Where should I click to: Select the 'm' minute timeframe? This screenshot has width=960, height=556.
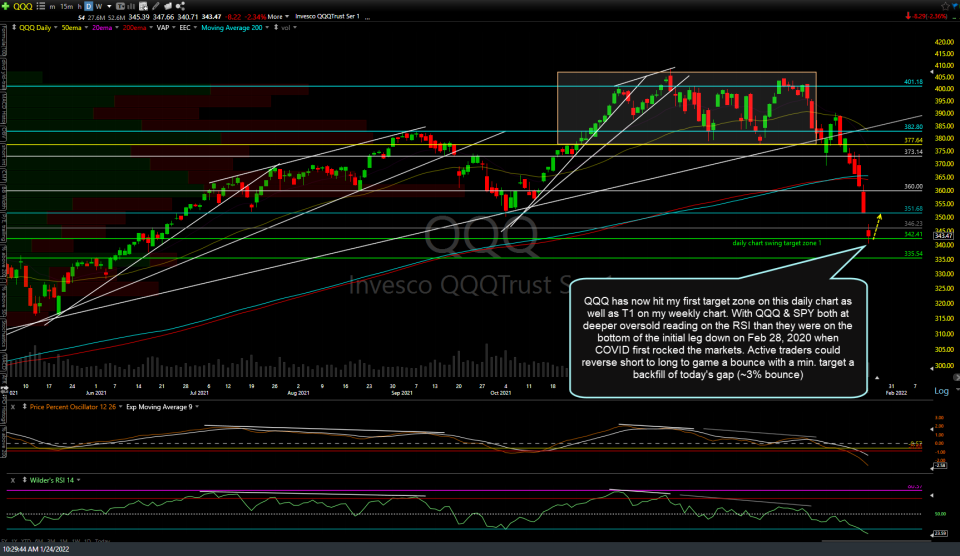pos(52,7)
